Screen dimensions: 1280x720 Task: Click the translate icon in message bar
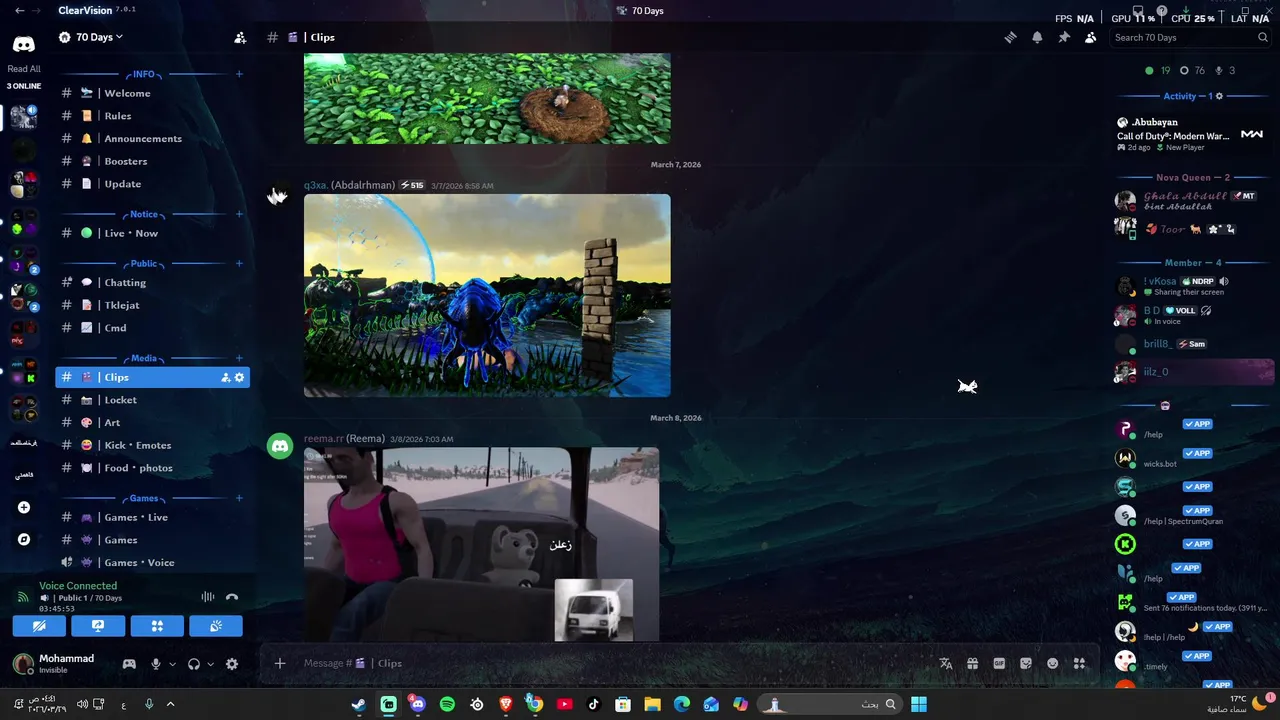pyautogui.click(x=946, y=663)
